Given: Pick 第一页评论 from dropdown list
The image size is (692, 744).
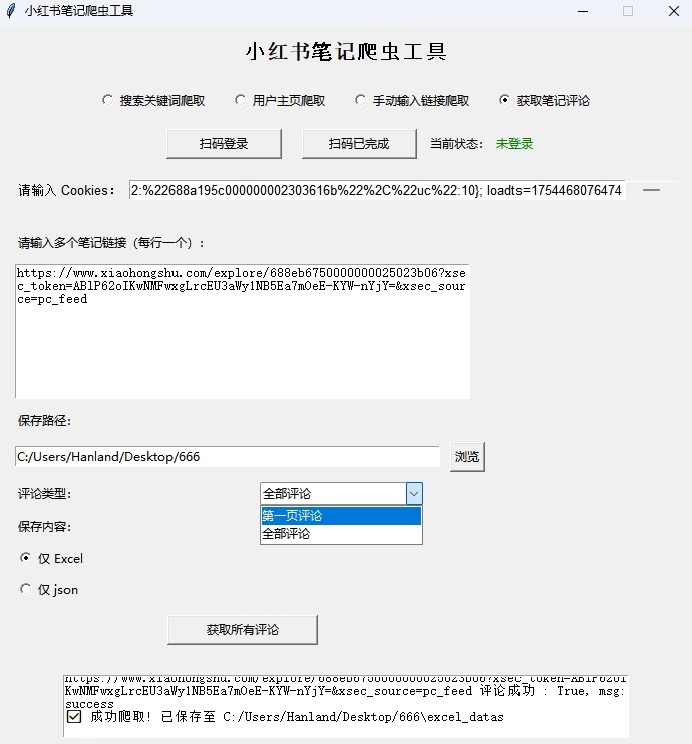Looking at the screenshot, I should point(341,516).
